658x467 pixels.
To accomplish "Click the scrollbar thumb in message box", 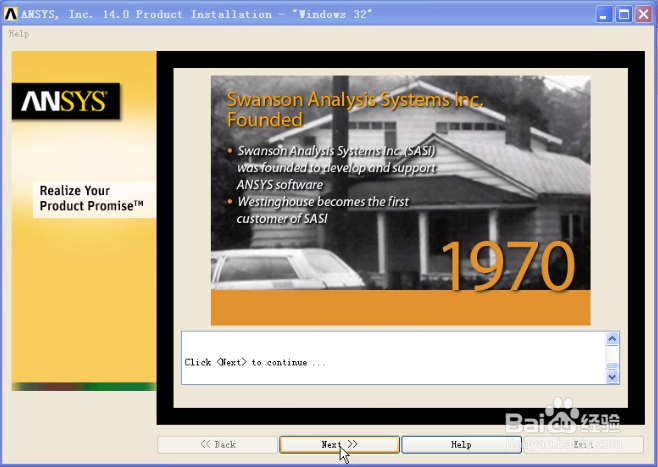I will (x=612, y=365).
